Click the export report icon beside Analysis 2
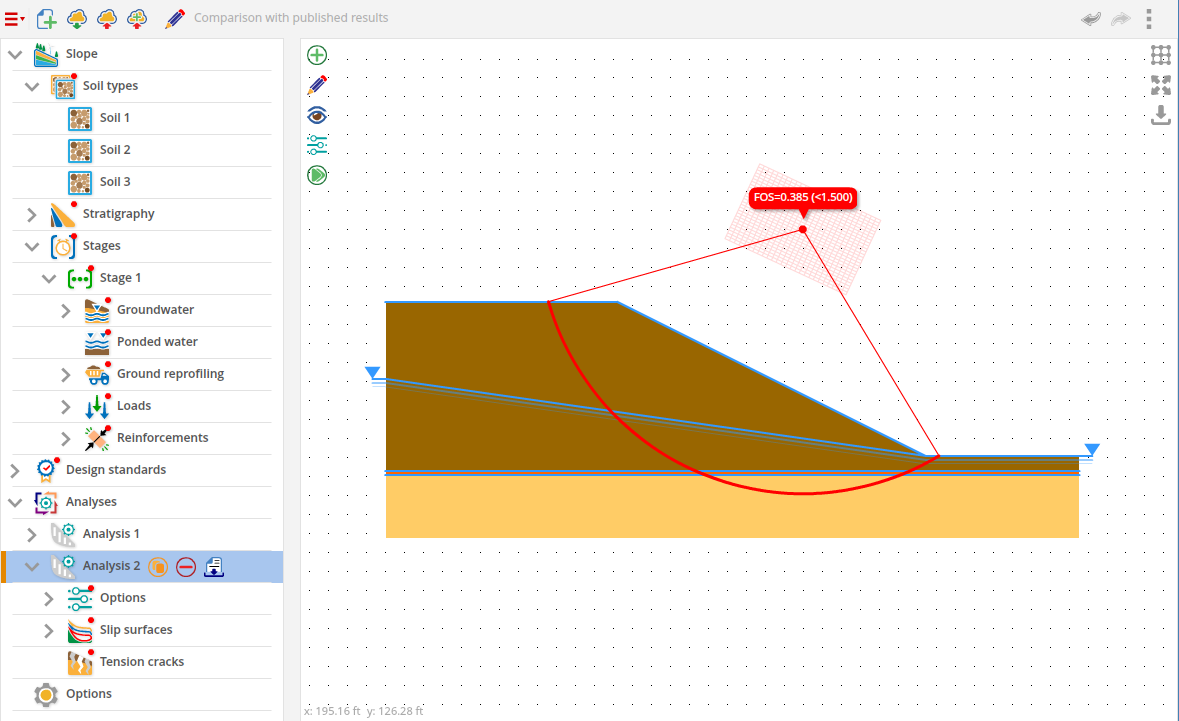 214,567
